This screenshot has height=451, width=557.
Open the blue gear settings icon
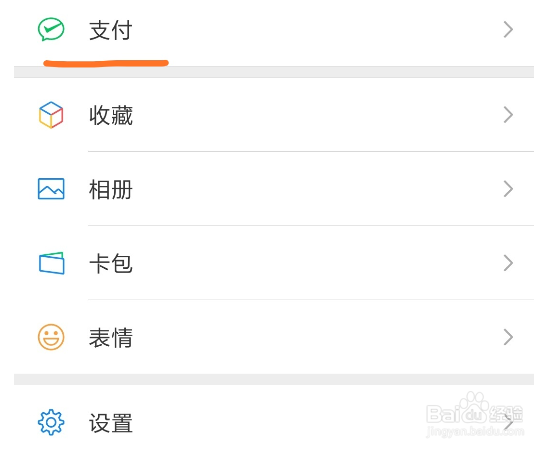point(51,422)
